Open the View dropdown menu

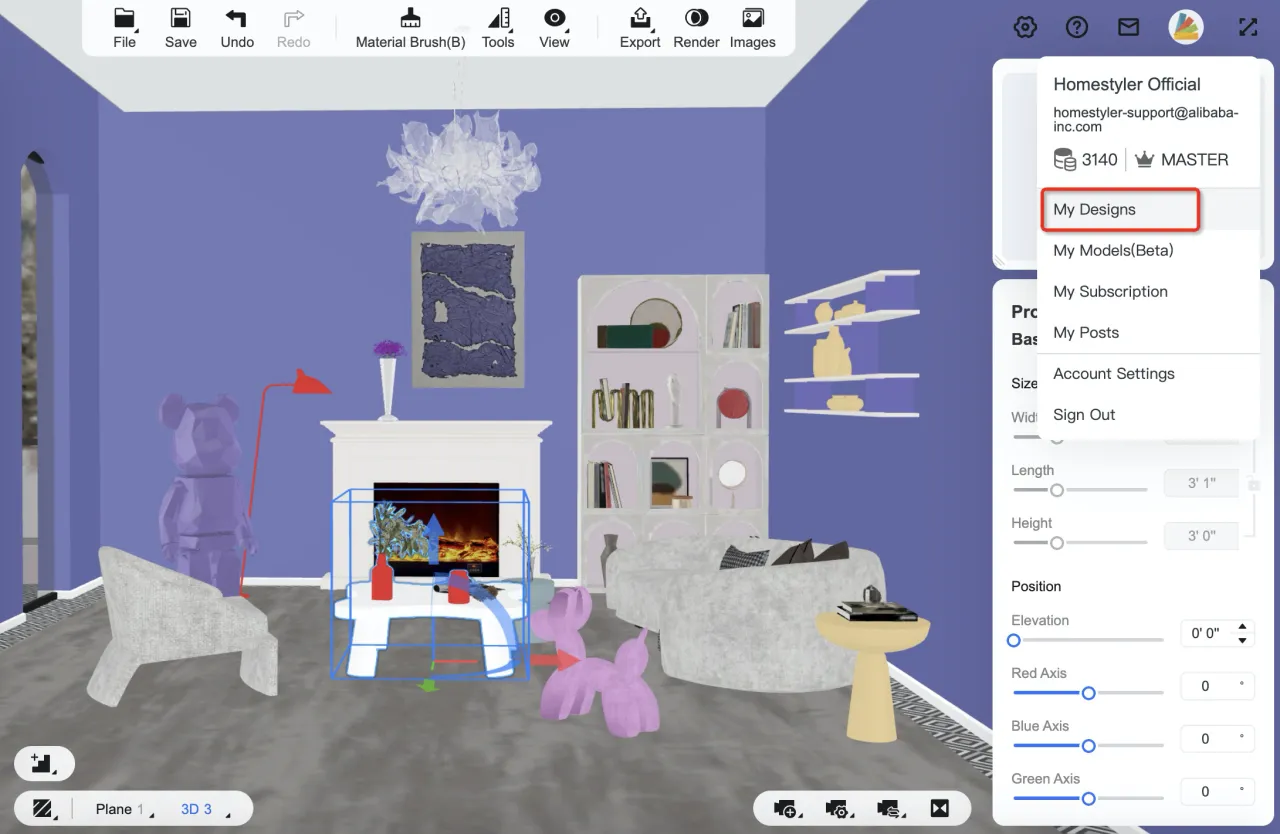(x=554, y=27)
